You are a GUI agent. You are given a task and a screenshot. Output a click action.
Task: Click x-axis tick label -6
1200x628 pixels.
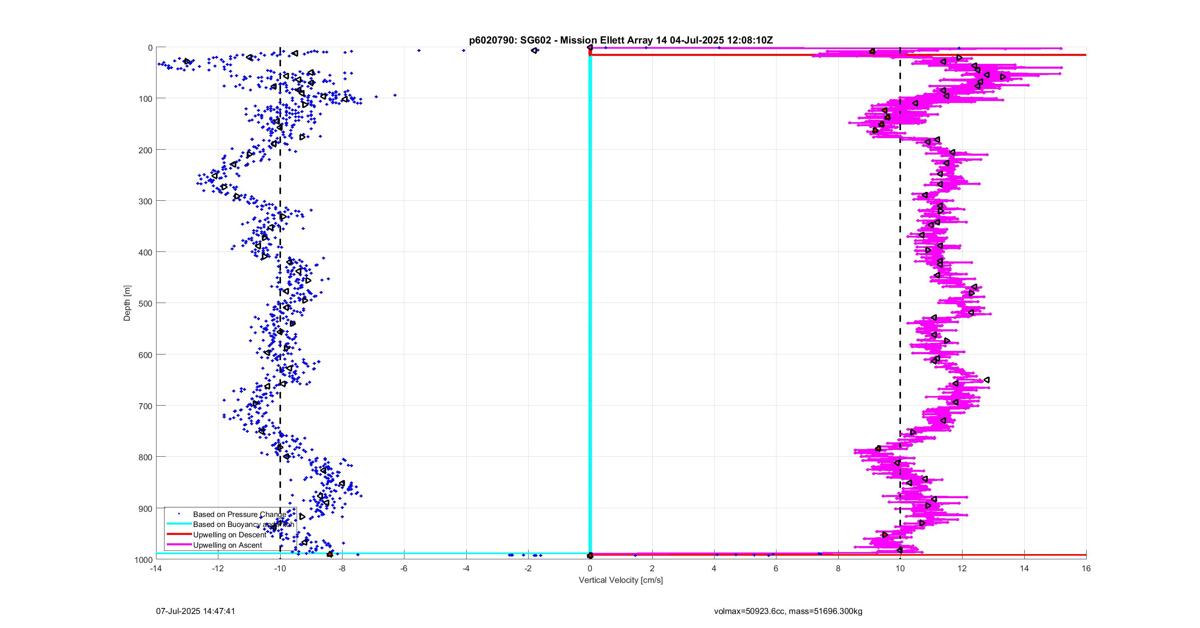pos(404,568)
